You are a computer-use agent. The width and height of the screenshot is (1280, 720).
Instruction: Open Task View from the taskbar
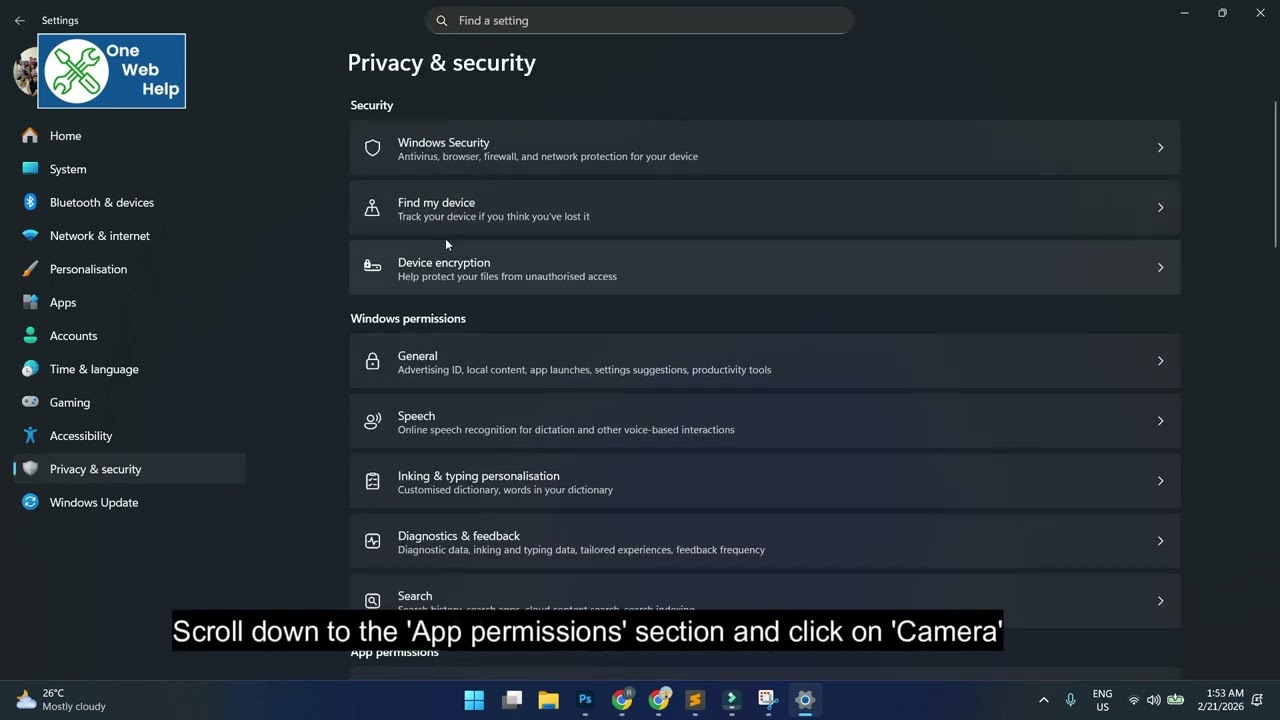pyautogui.click(x=512, y=700)
